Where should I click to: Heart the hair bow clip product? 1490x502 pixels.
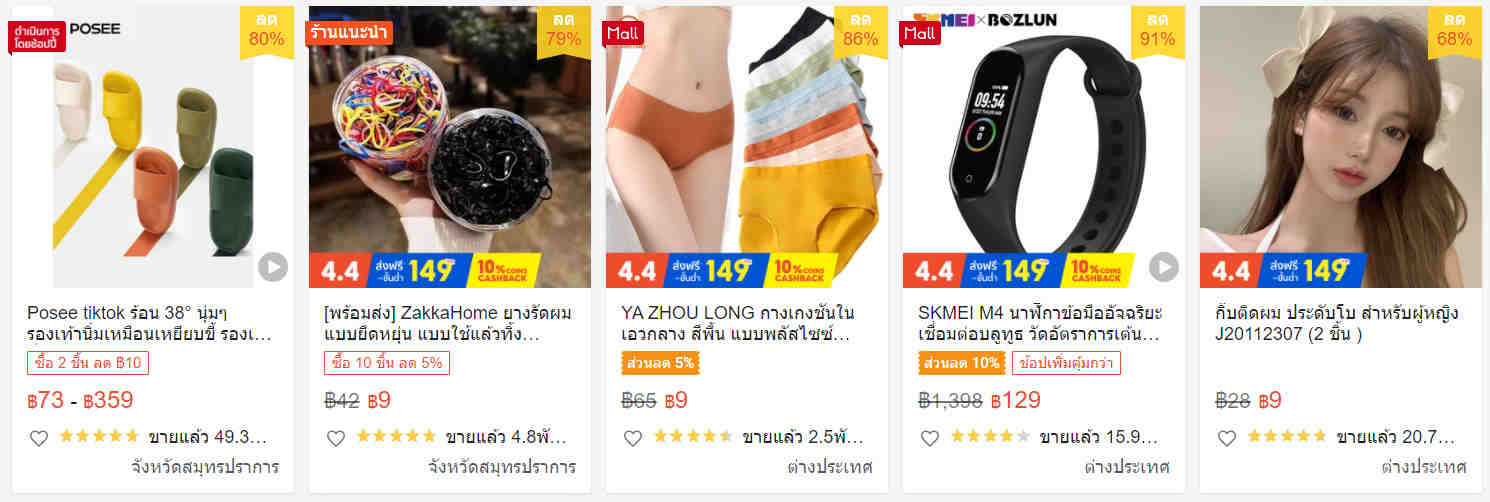pos(1227,437)
